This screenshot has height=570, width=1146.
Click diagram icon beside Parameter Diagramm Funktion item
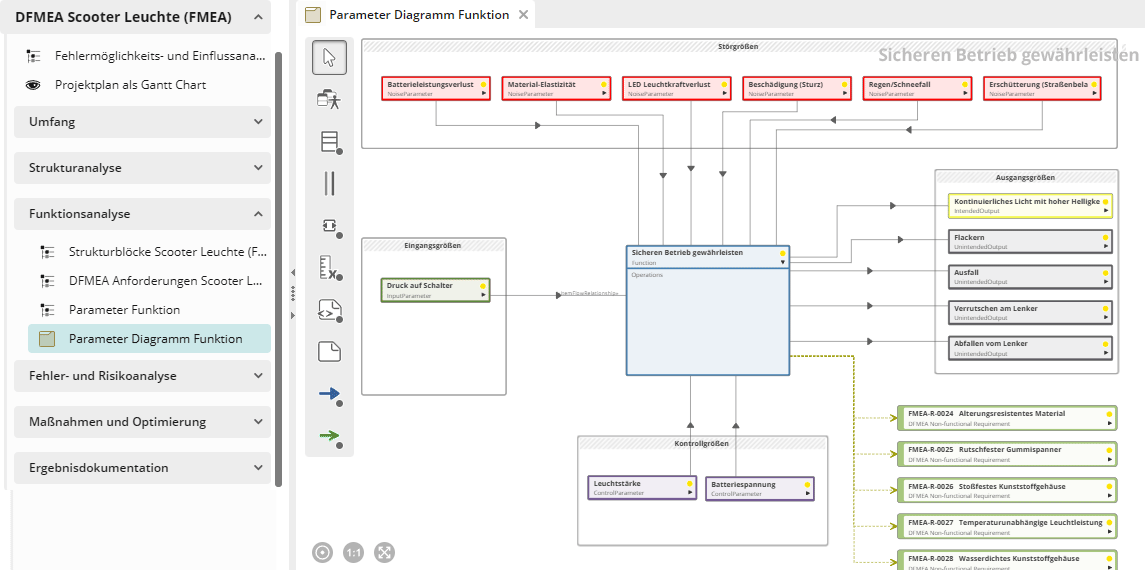pos(48,339)
